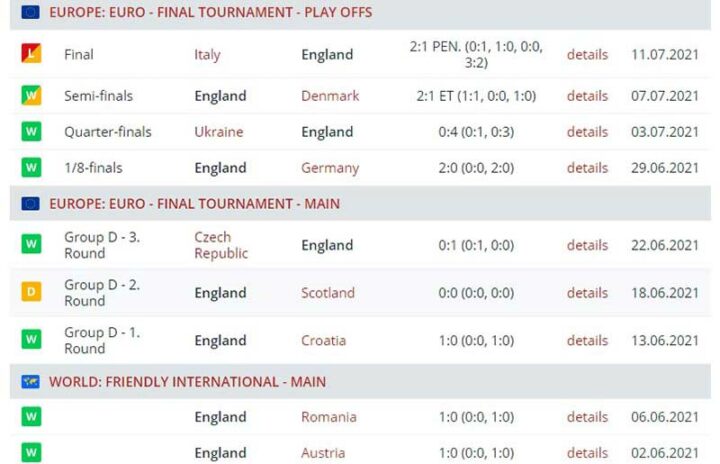The width and height of the screenshot is (720, 464).
Task: Click the EU flag icon beside Play Offs header
Action: click(x=31, y=13)
